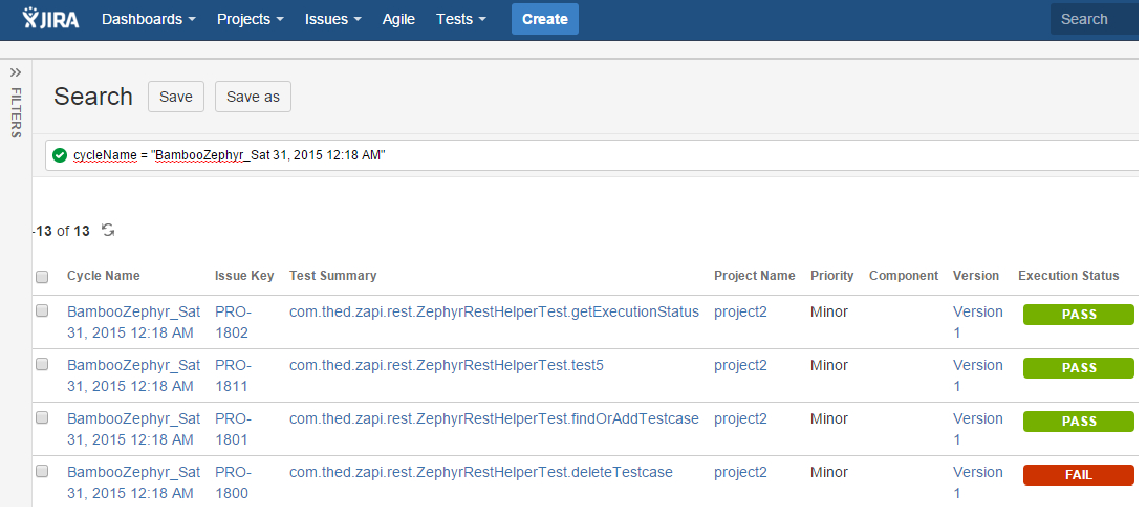
Task: Sort by Version column header
Action: [976, 275]
